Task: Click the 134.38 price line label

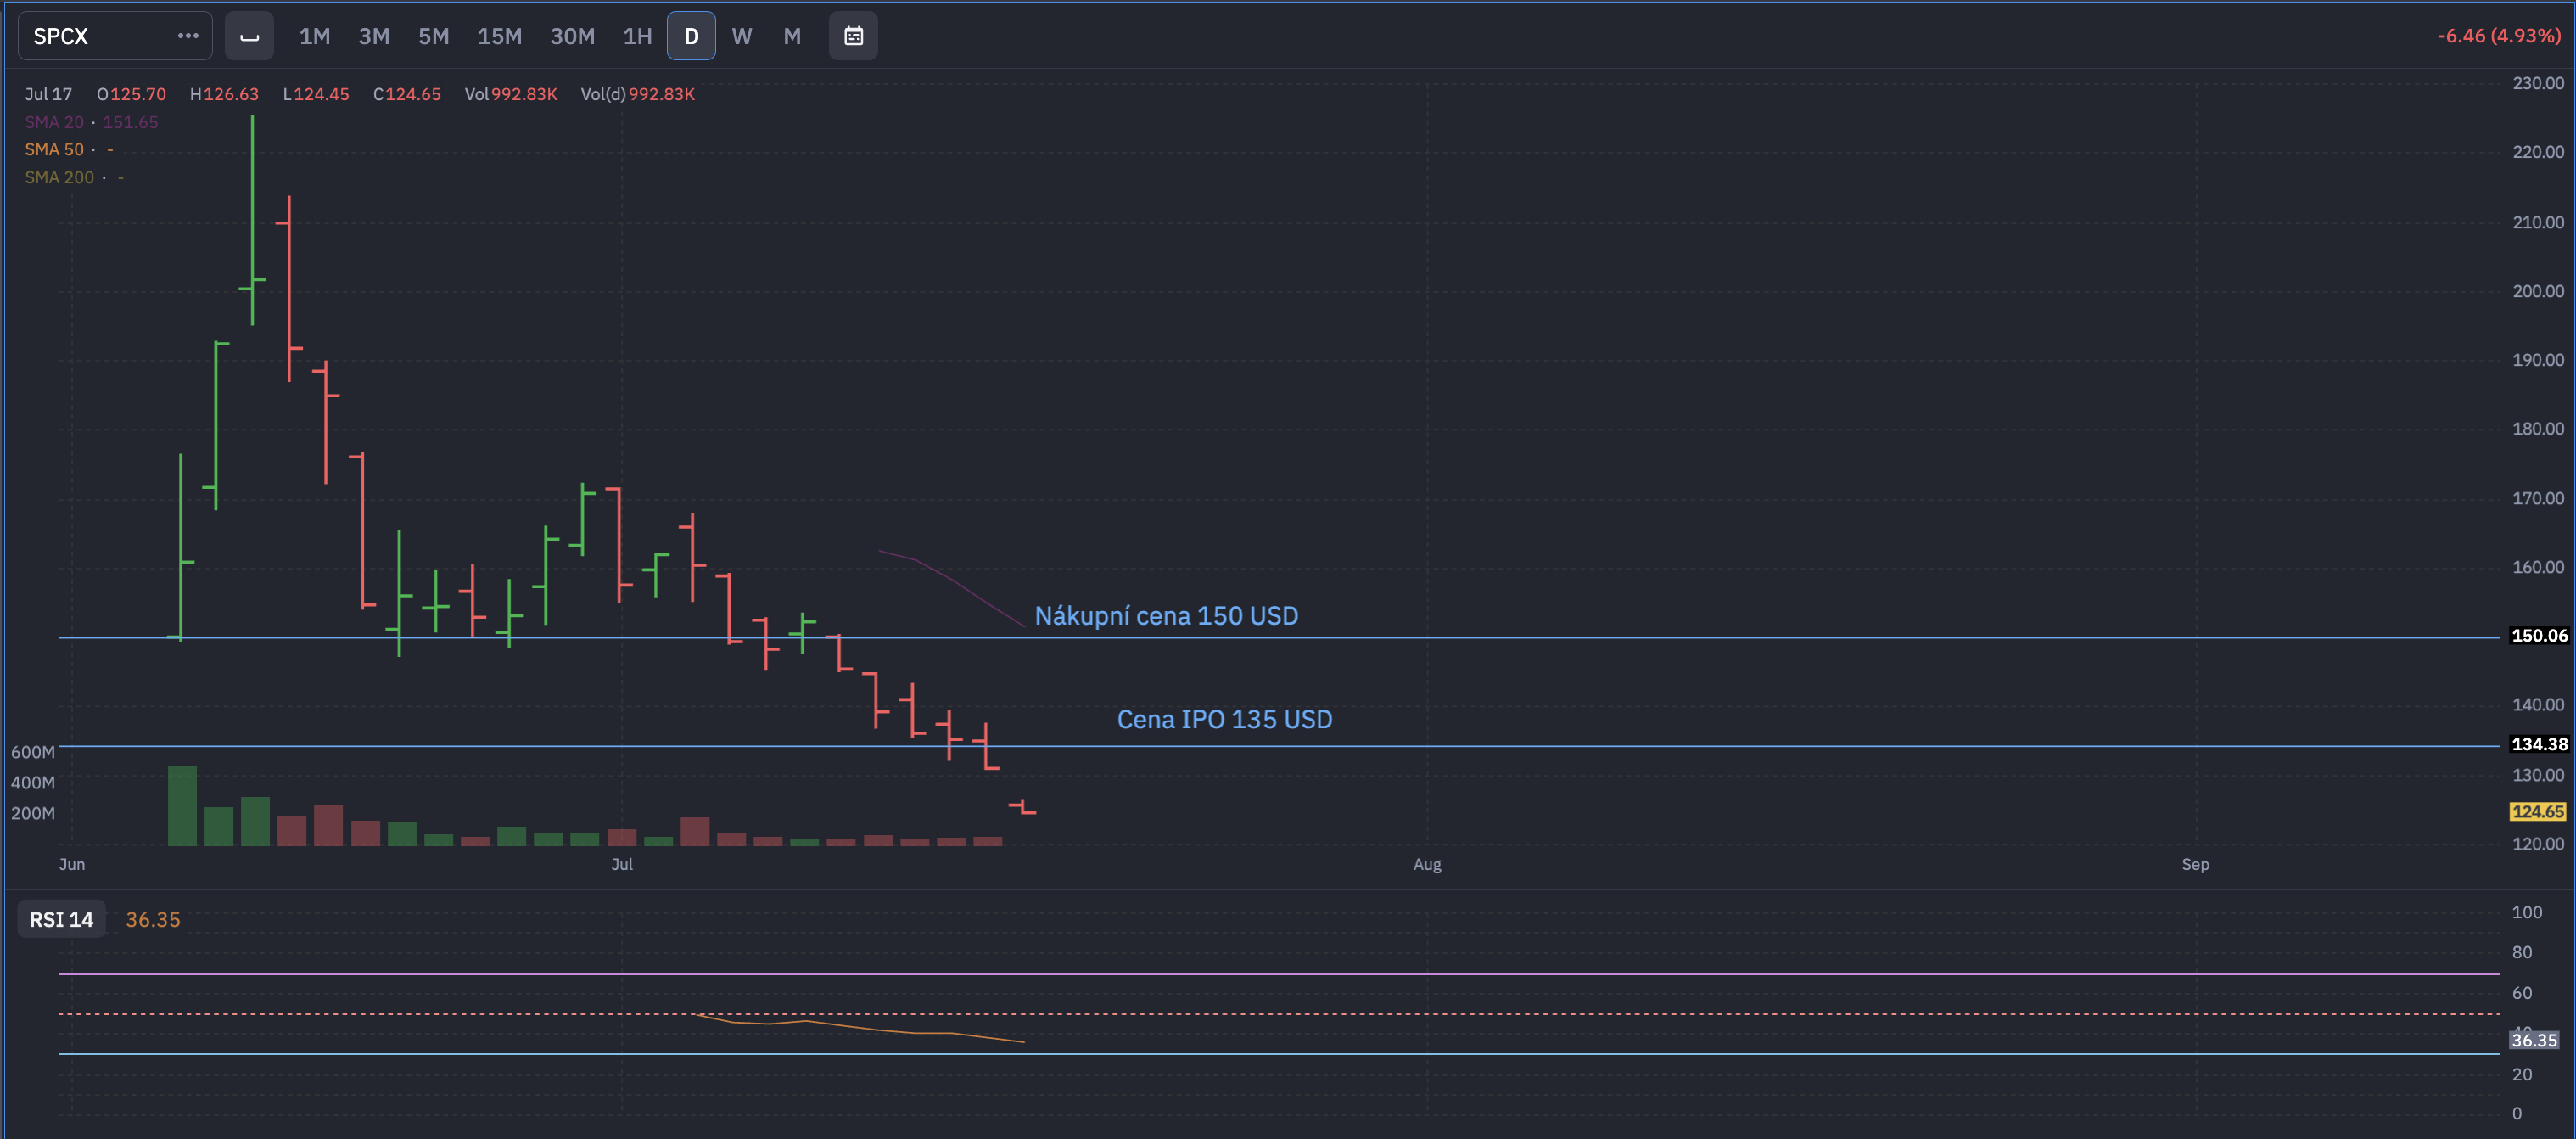Action: [2539, 744]
